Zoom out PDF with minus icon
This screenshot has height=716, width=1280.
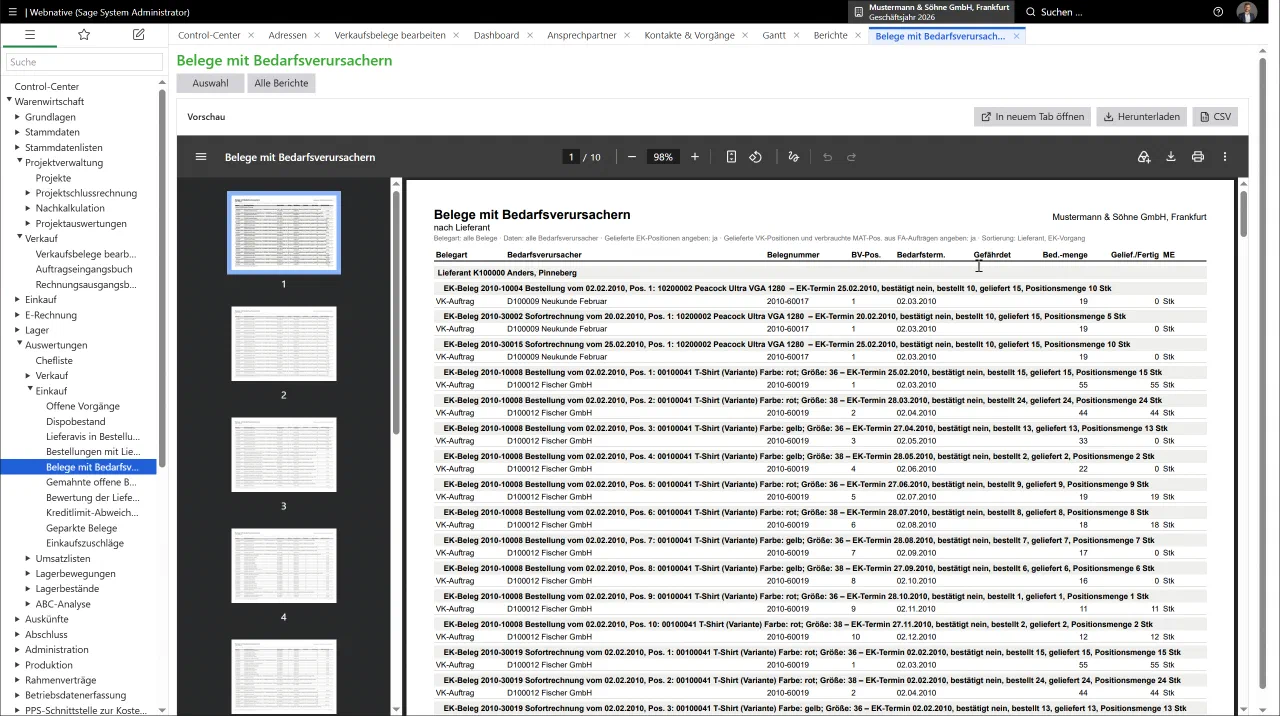[x=632, y=157]
